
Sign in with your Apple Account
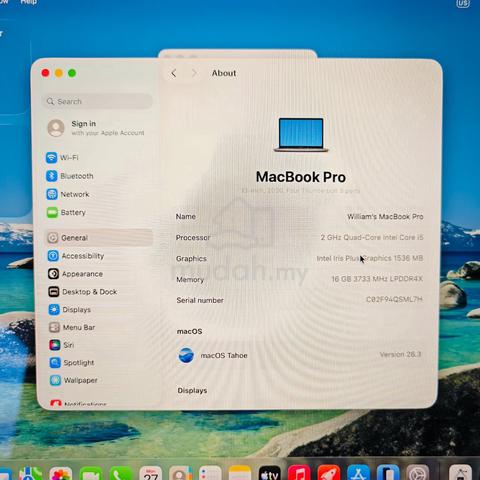pos(97,128)
